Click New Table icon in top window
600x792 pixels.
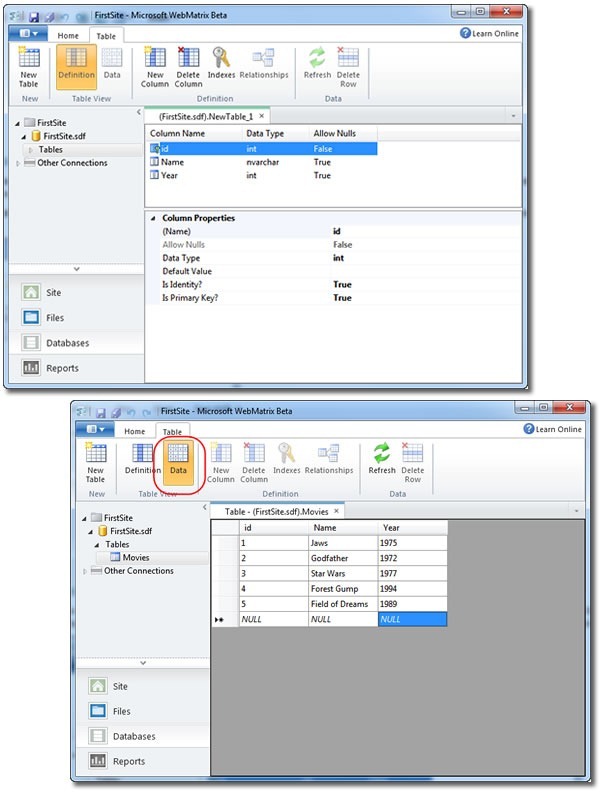(29, 67)
